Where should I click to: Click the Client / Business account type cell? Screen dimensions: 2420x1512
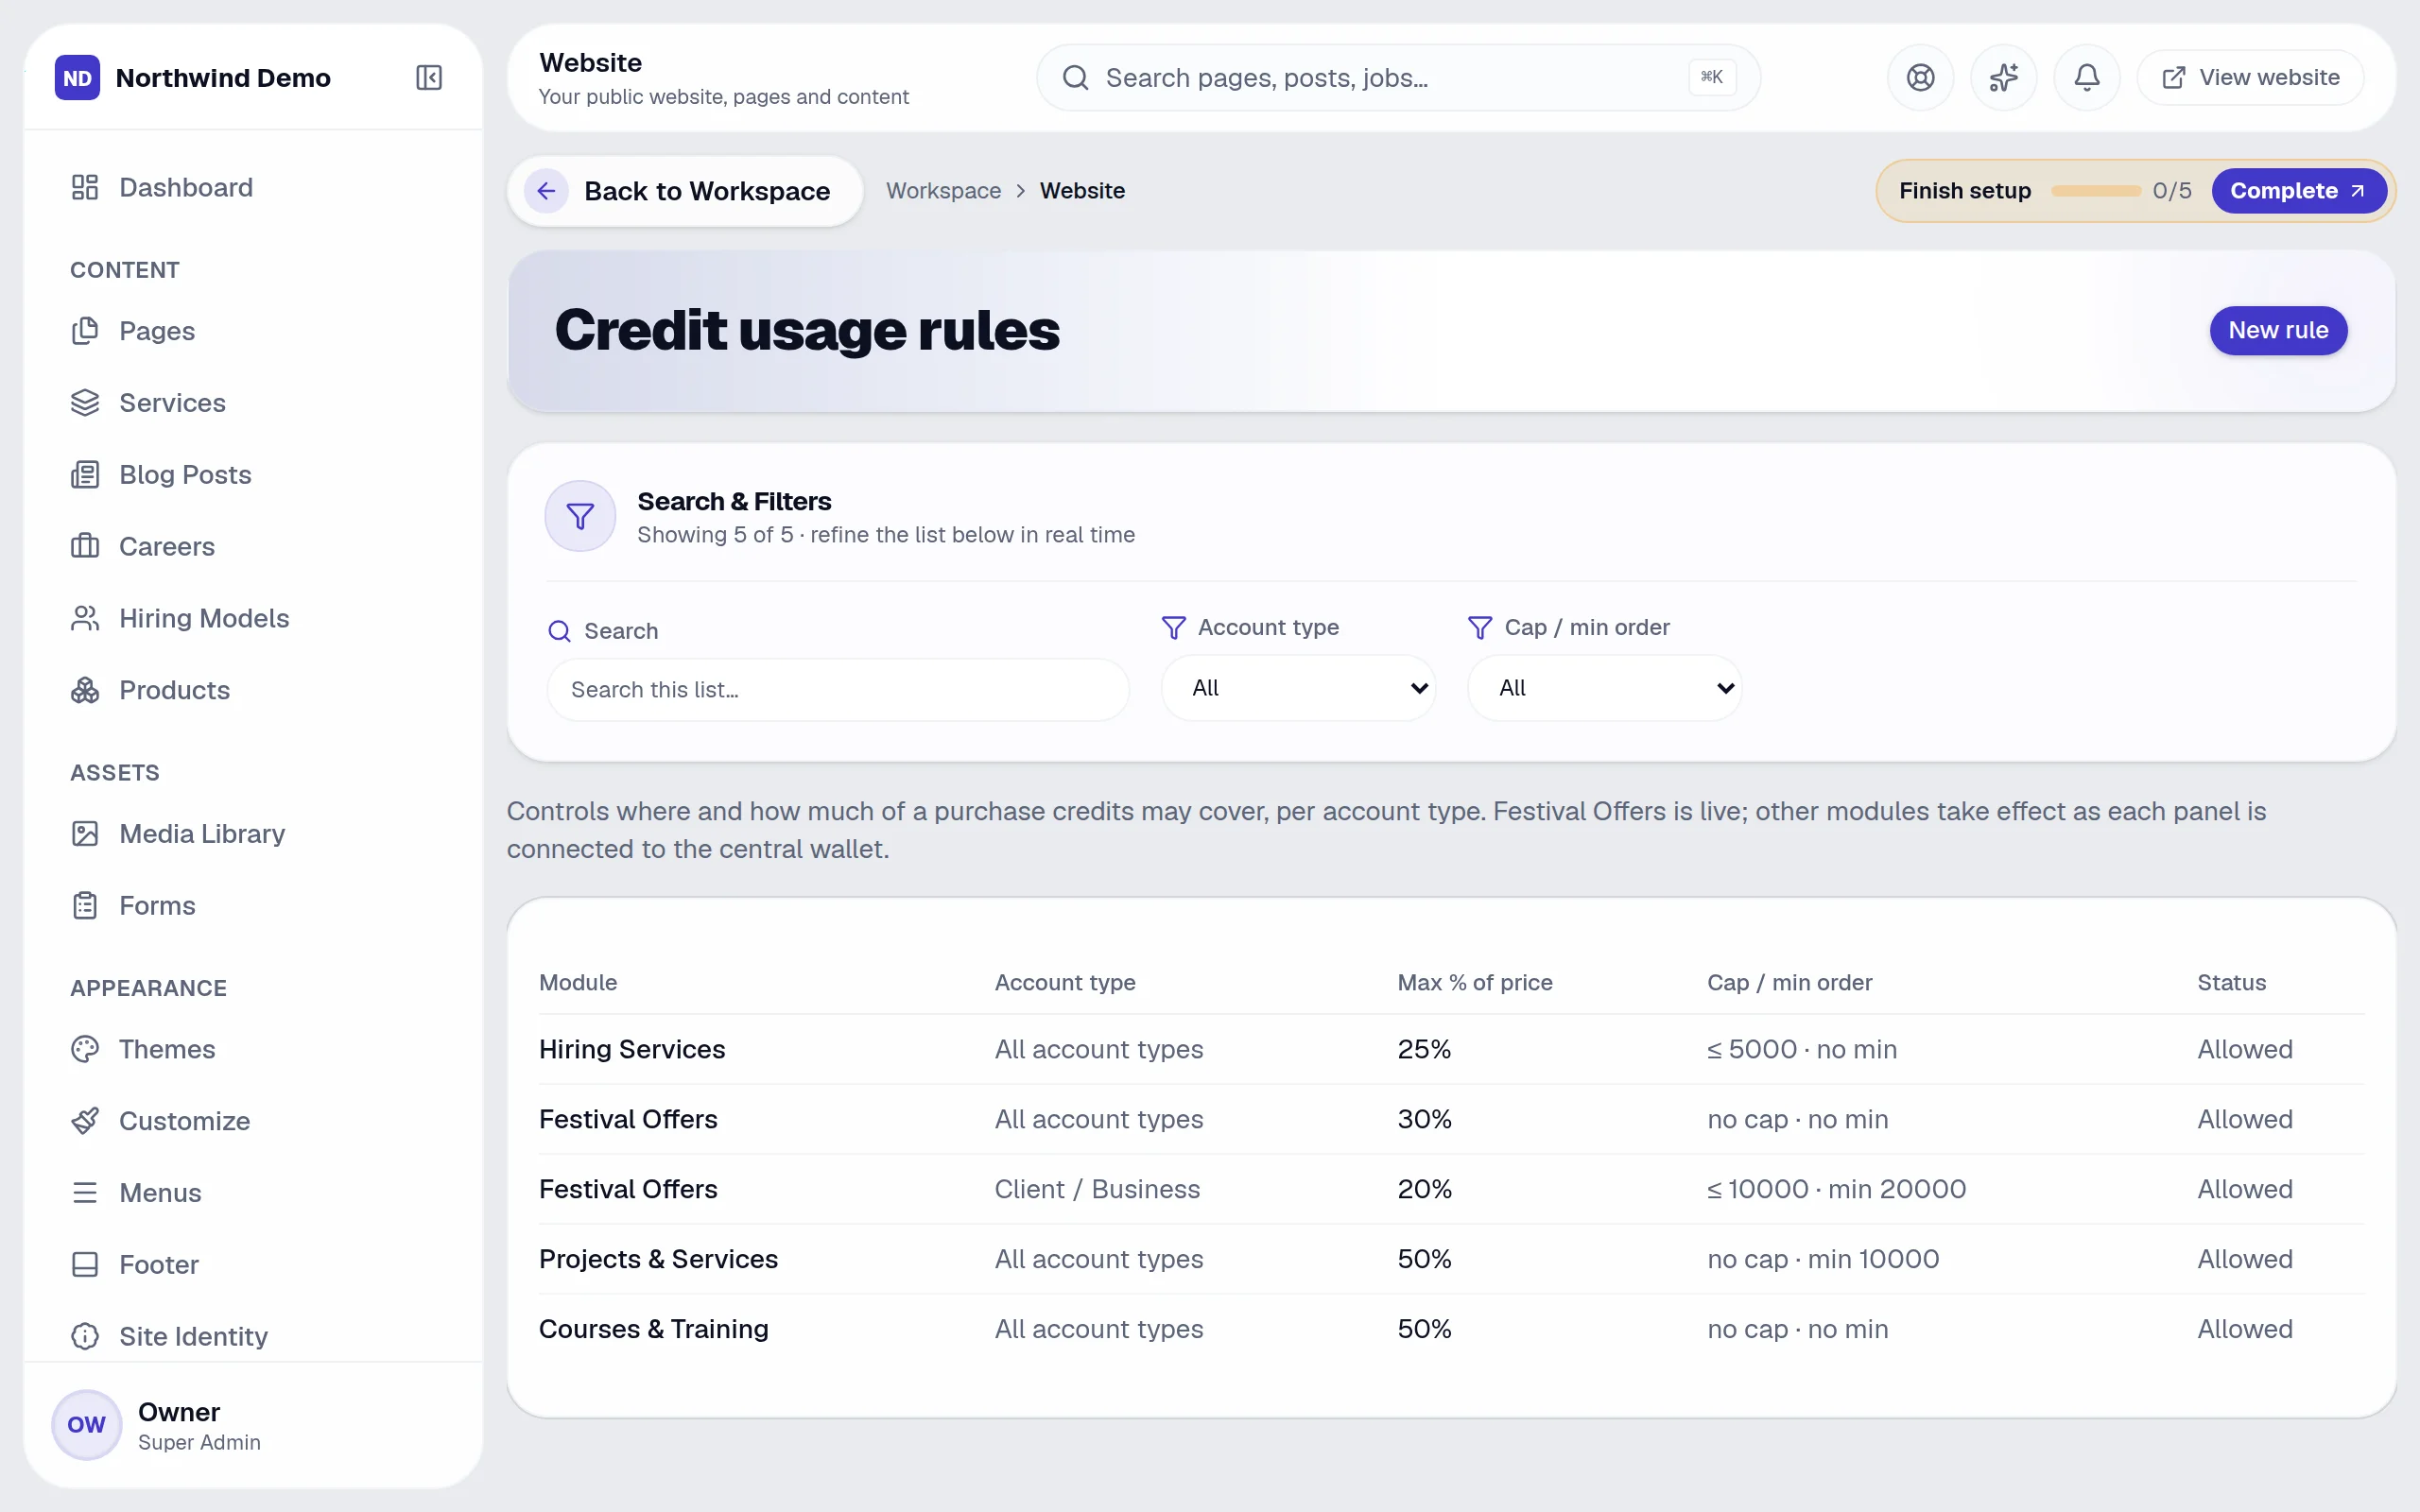(1097, 1189)
